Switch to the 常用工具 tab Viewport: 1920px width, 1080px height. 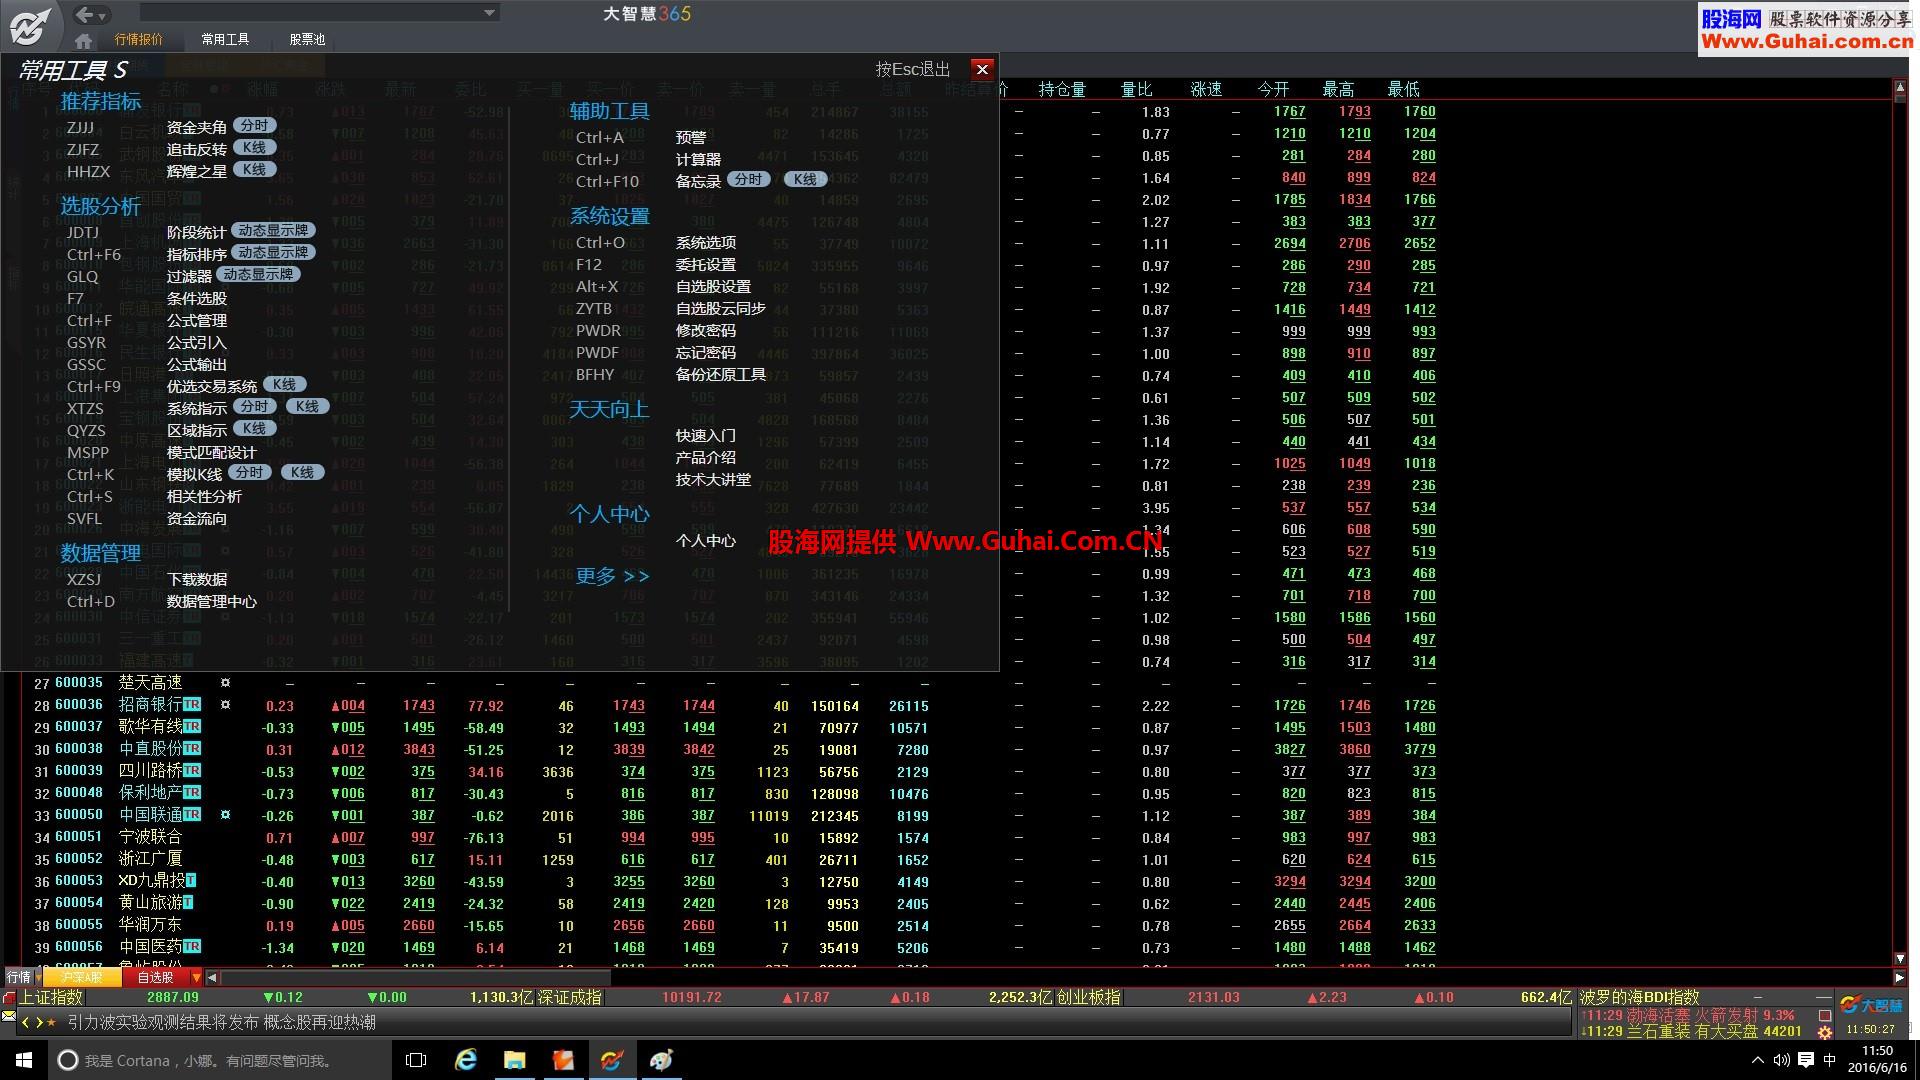[x=225, y=40]
